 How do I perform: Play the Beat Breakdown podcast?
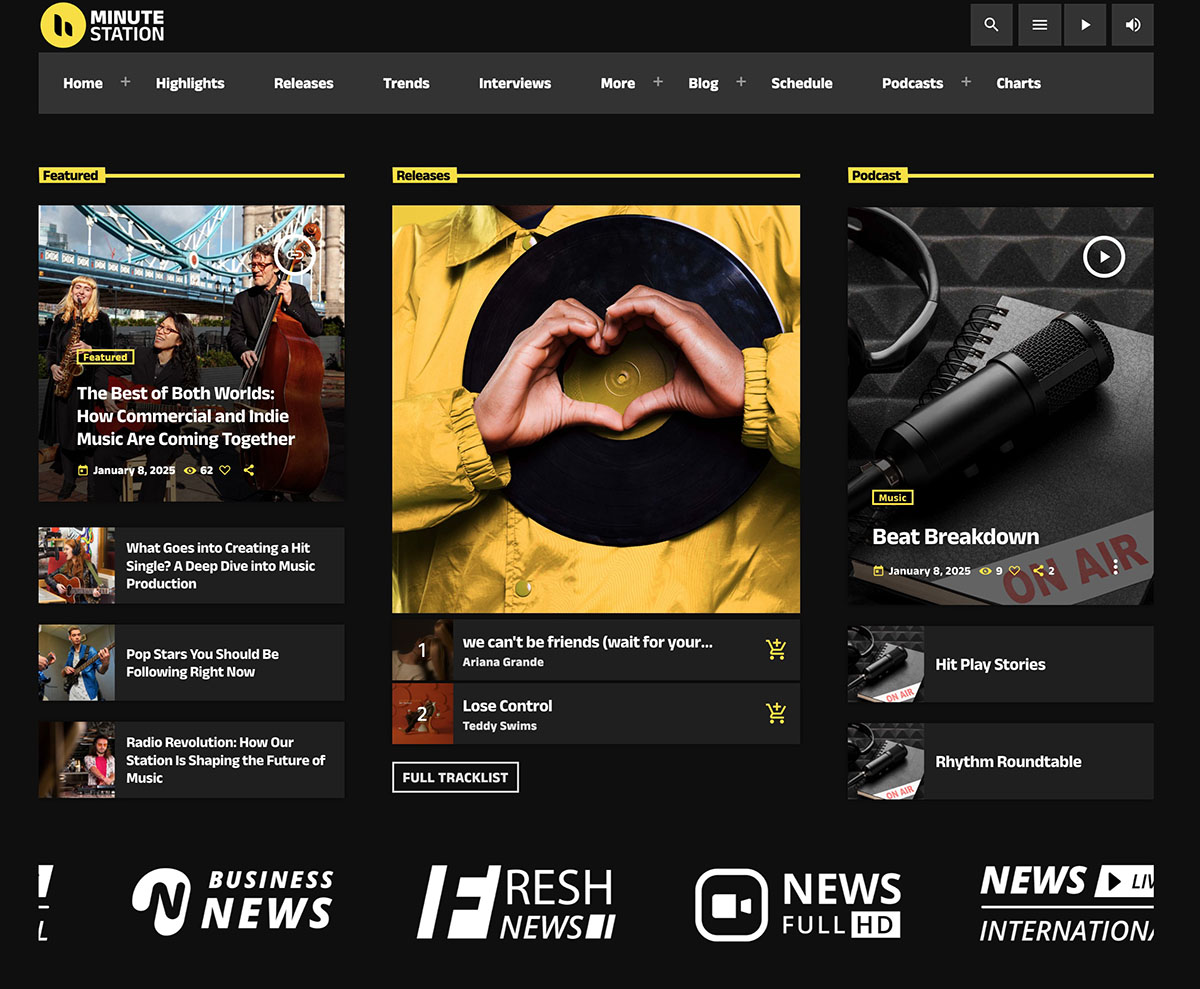tap(1103, 257)
